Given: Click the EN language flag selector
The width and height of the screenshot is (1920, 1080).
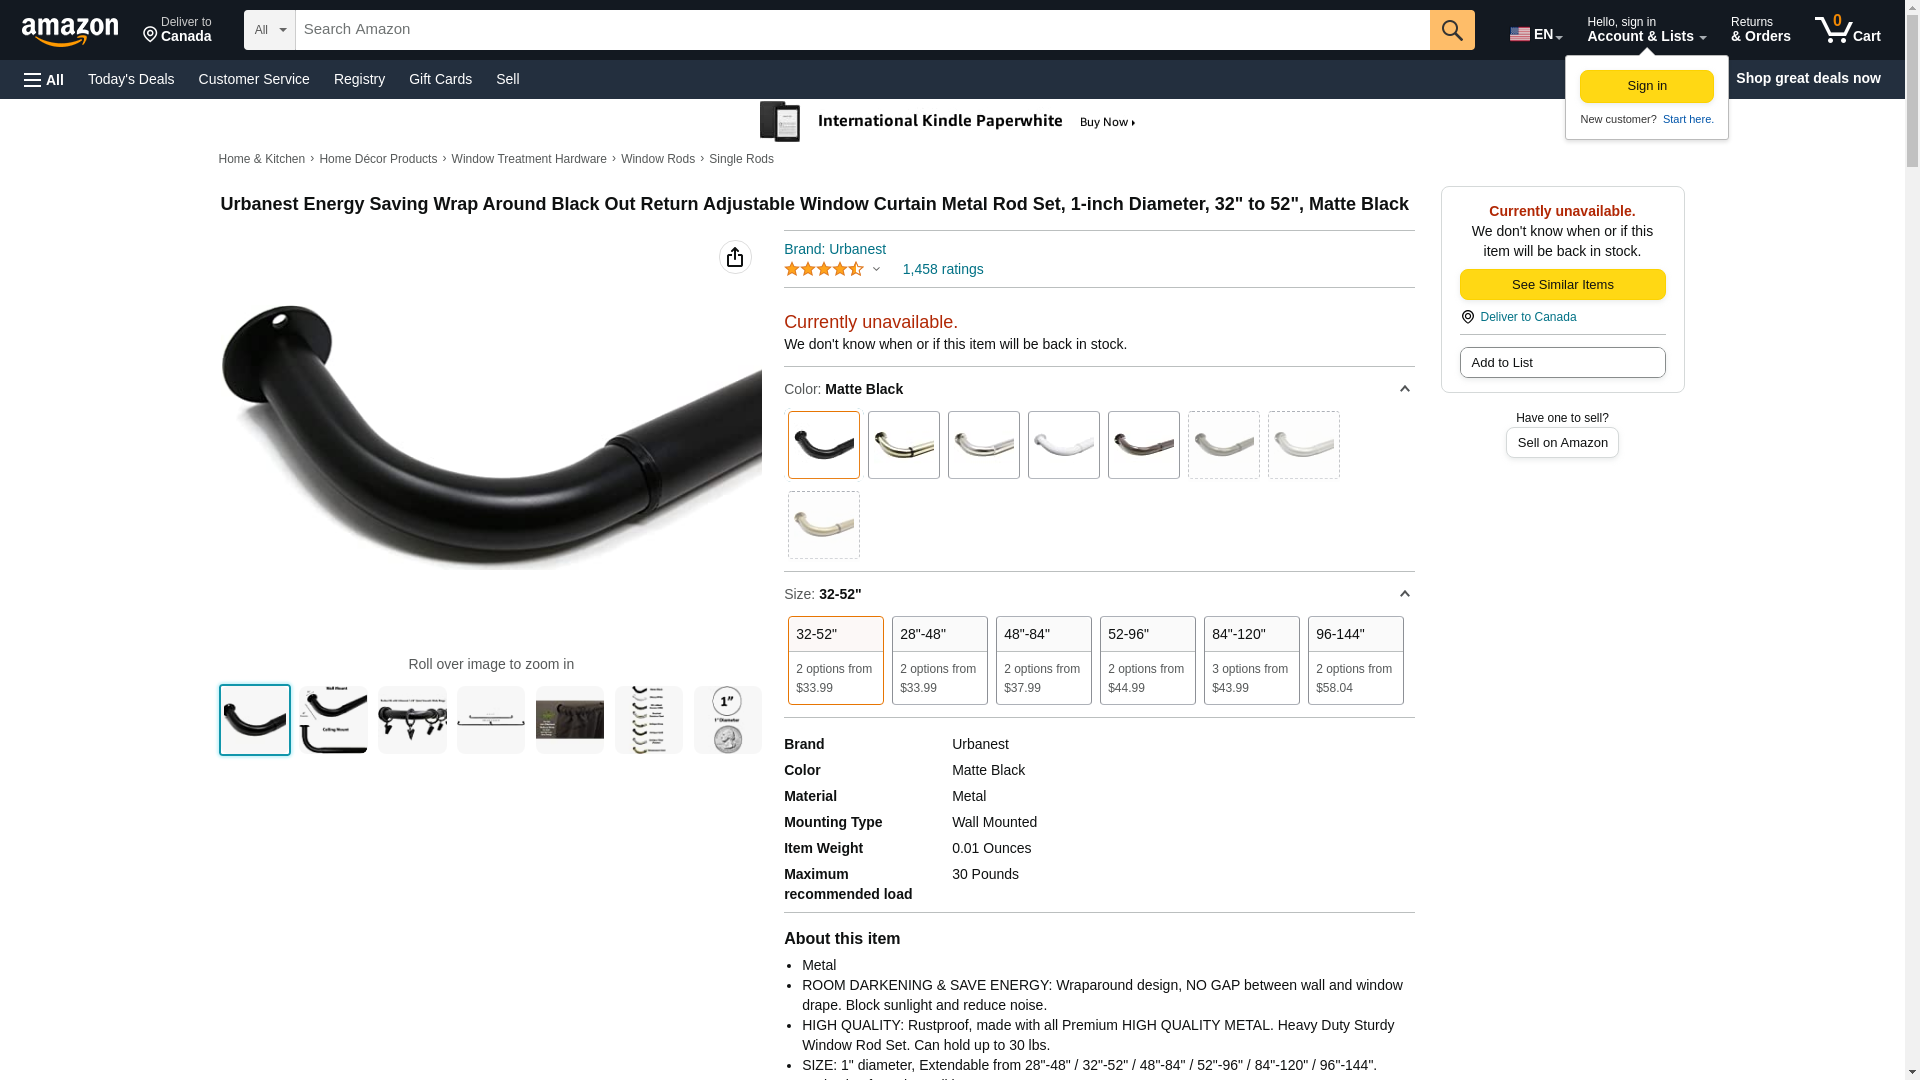Looking at the screenshot, I should tap(1536, 34).
